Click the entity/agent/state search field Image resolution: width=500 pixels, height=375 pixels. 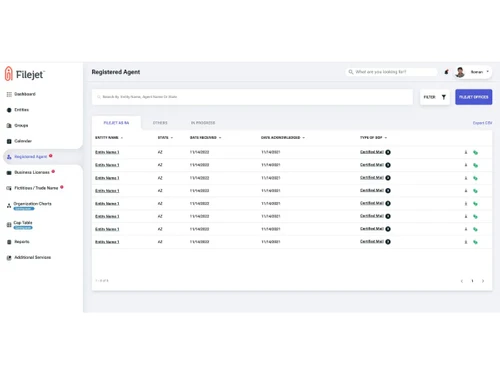tap(252, 97)
